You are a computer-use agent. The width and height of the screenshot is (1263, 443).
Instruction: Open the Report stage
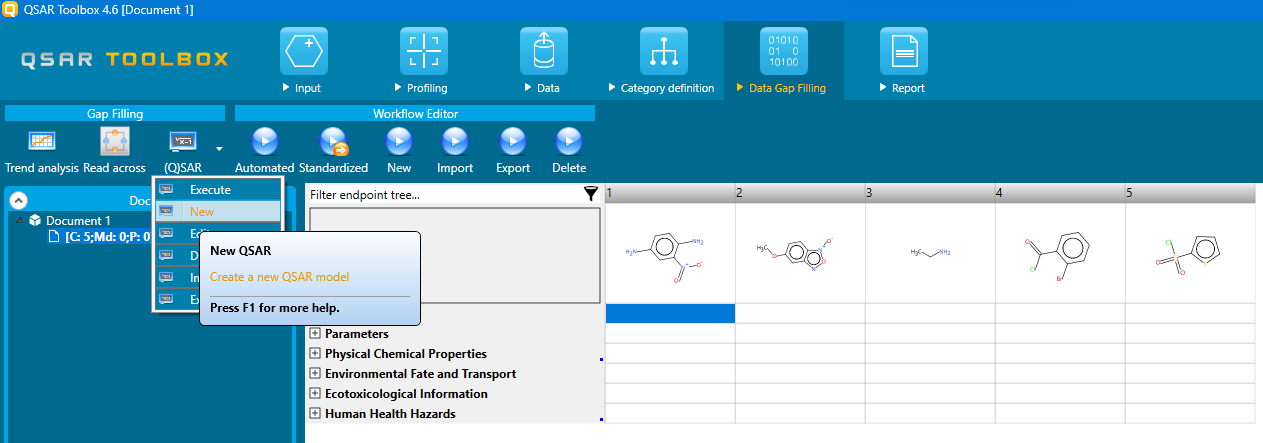[x=904, y=51]
